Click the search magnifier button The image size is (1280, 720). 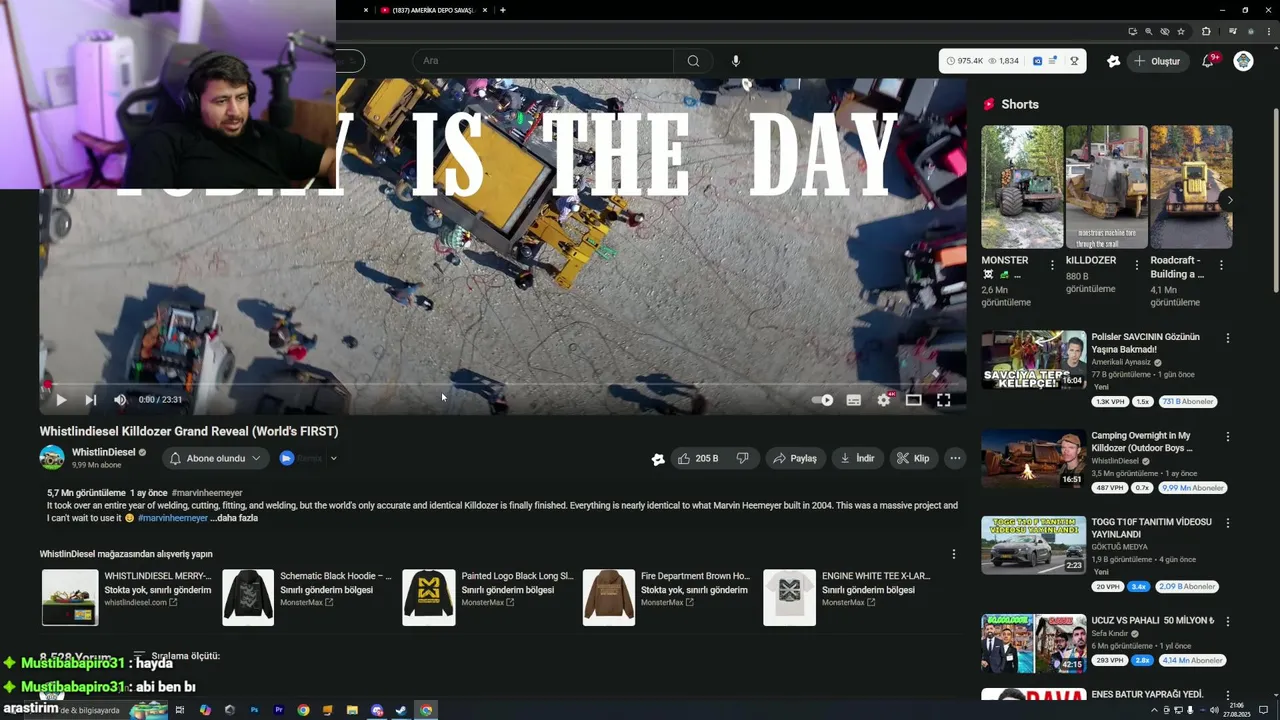tap(693, 61)
